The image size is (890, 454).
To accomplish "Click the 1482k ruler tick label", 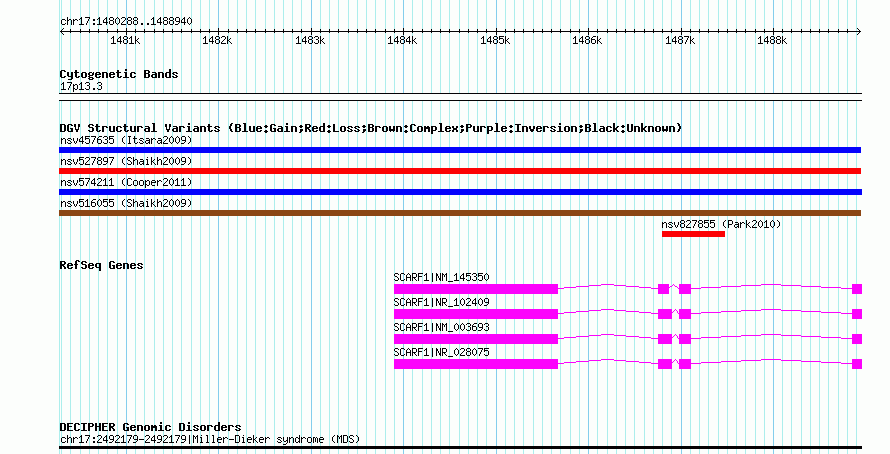I will click(217, 41).
